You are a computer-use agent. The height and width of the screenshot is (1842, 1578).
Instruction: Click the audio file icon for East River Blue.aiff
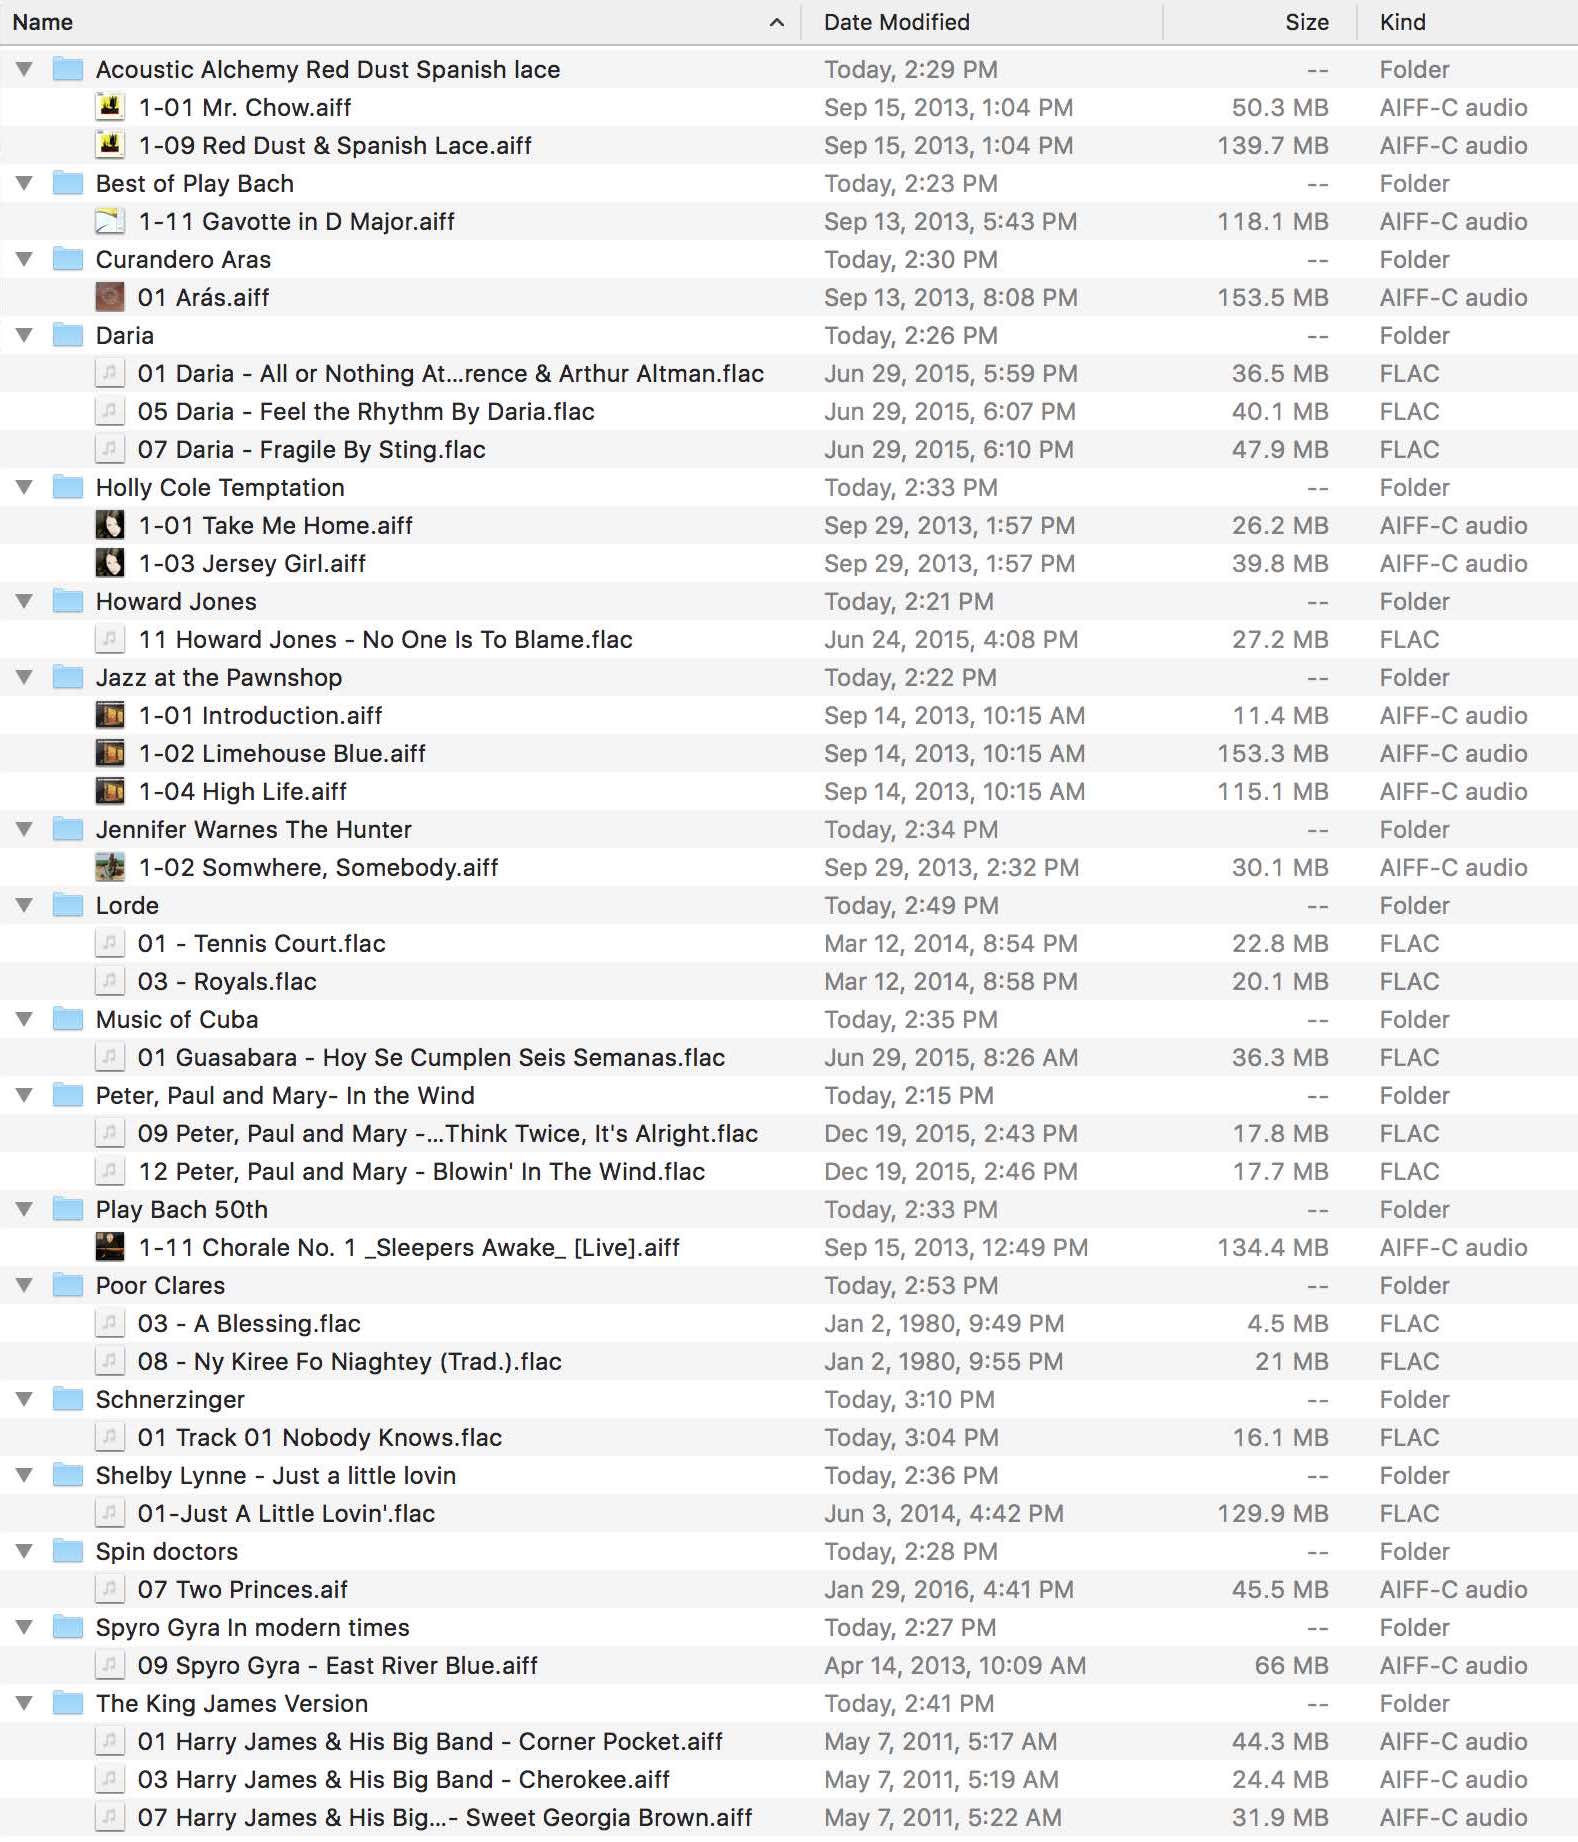110,1665
